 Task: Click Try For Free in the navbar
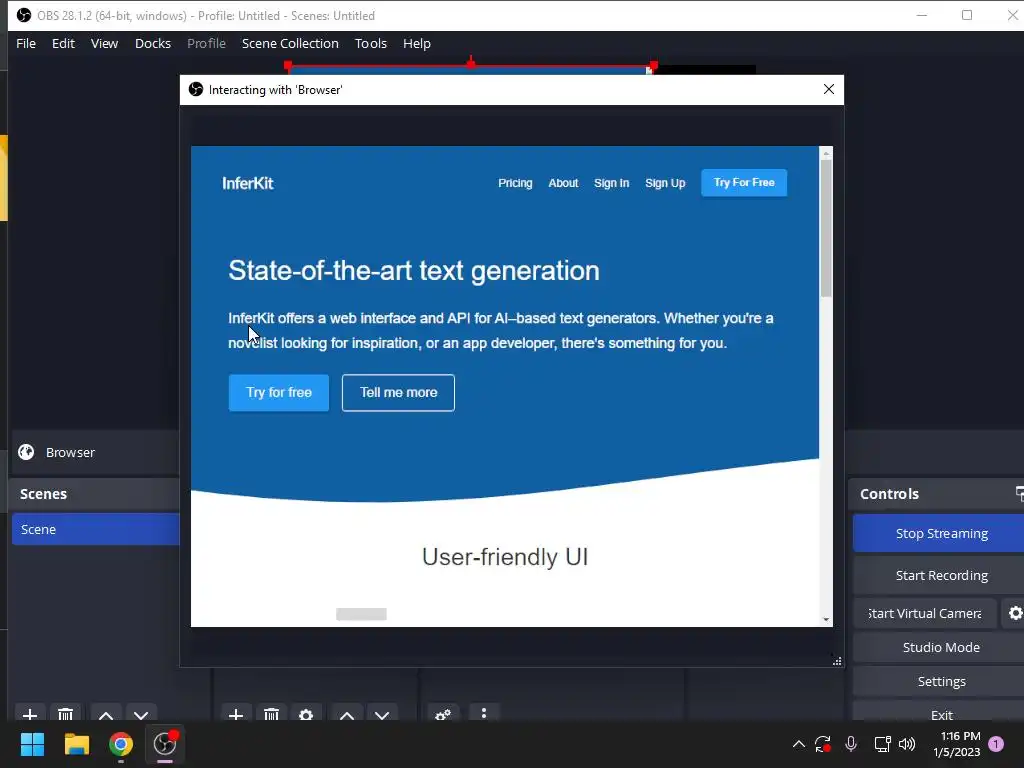[x=744, y=182]
